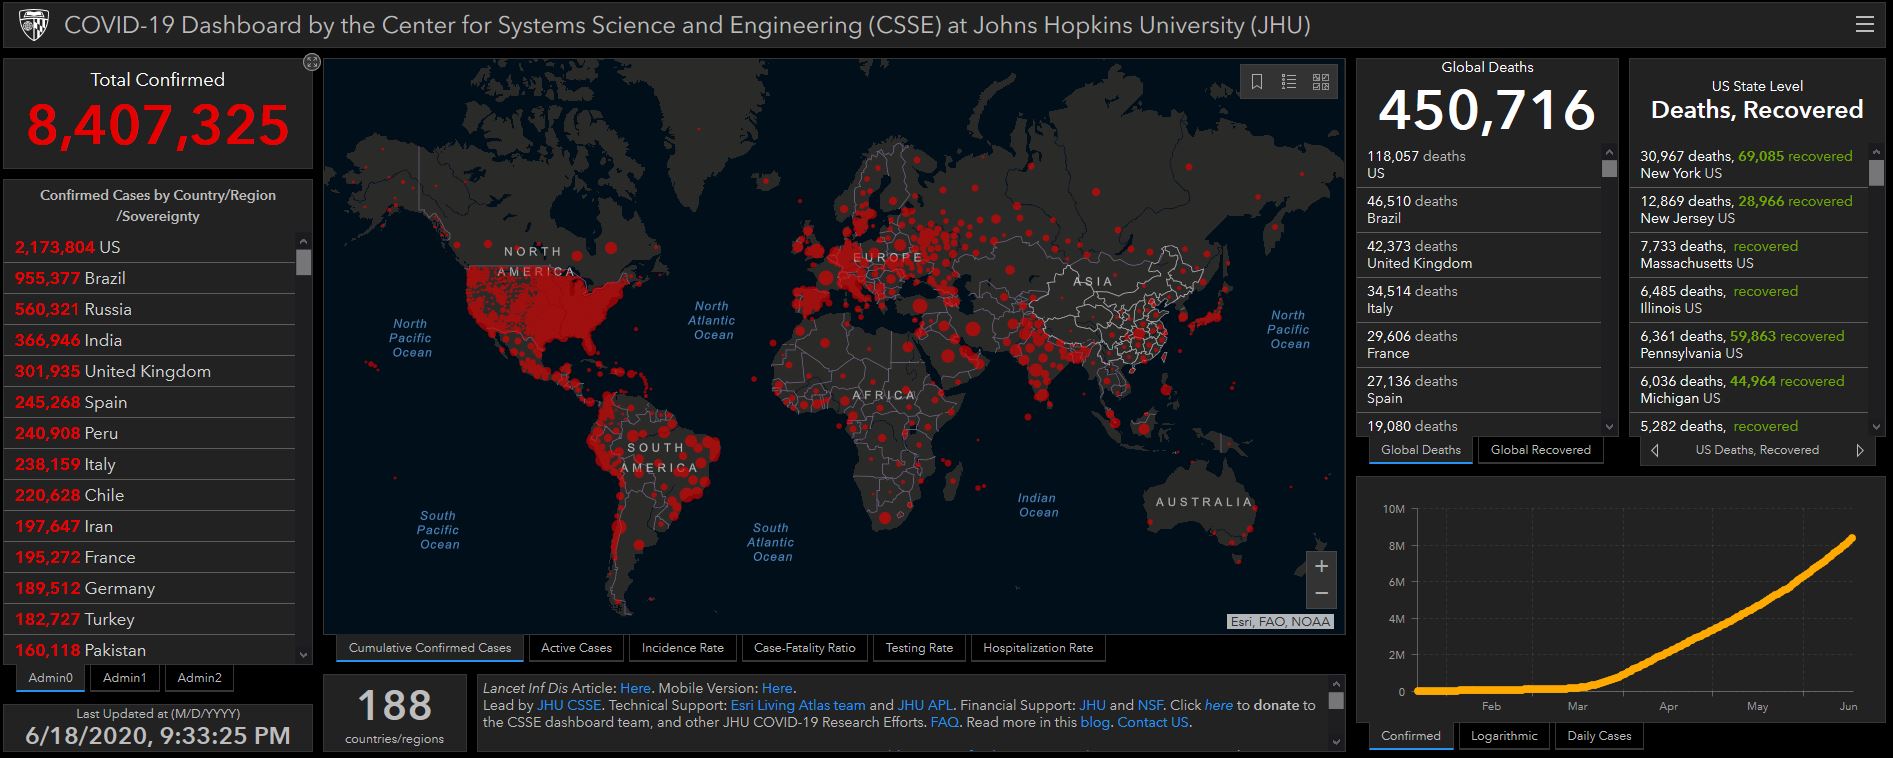The image size is (1893, 758).
Task: Select France 29,606 deaths entry
Action: coord(1481,345)
